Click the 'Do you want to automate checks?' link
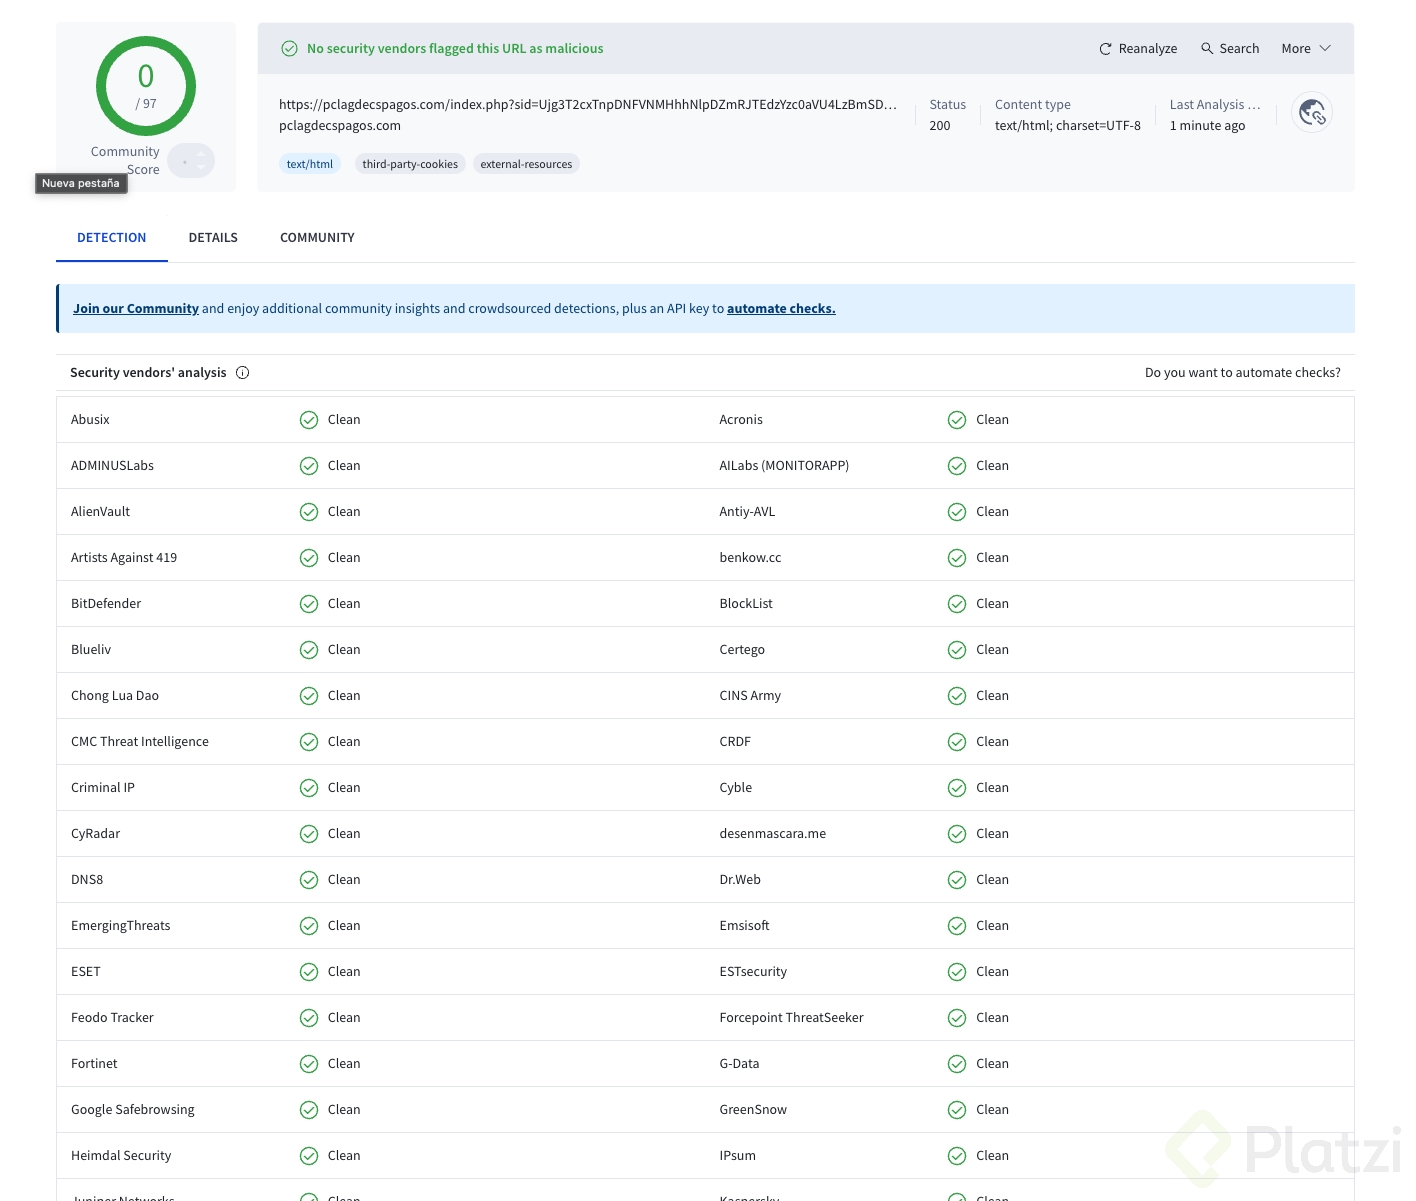Image resolution: width=1416 pixels, height=1201 pixels. pos(1242,373)
